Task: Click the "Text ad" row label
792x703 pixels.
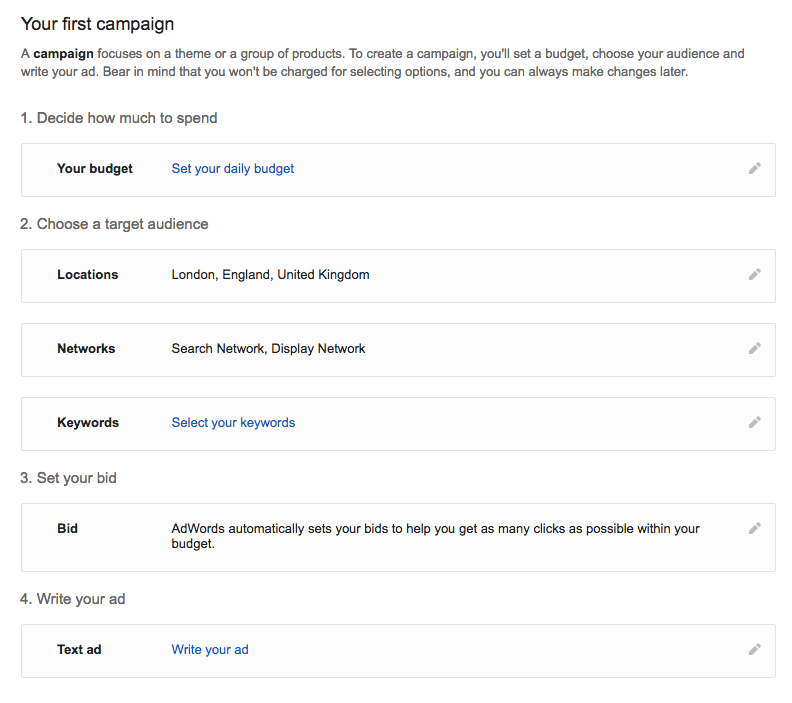Action: tap(79, 650)
